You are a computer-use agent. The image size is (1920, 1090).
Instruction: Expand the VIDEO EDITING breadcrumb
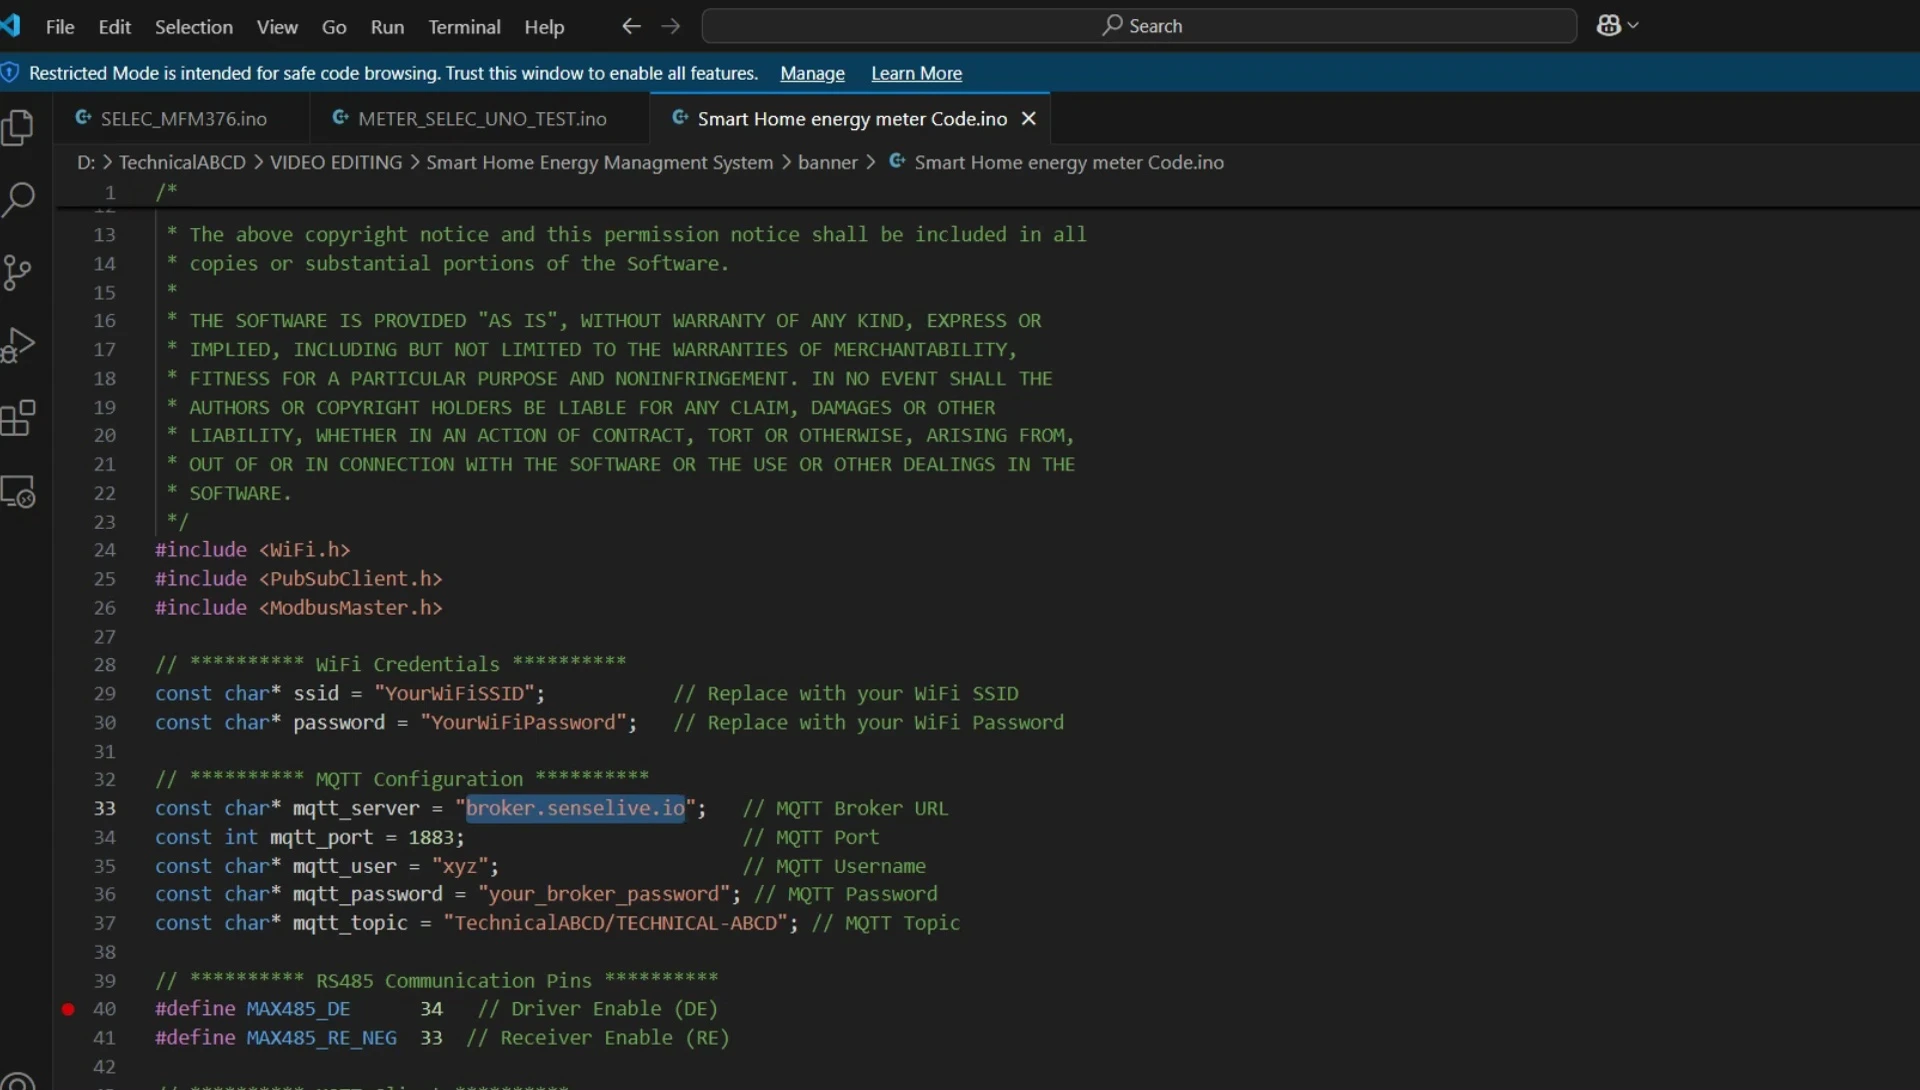coord(336,162)
